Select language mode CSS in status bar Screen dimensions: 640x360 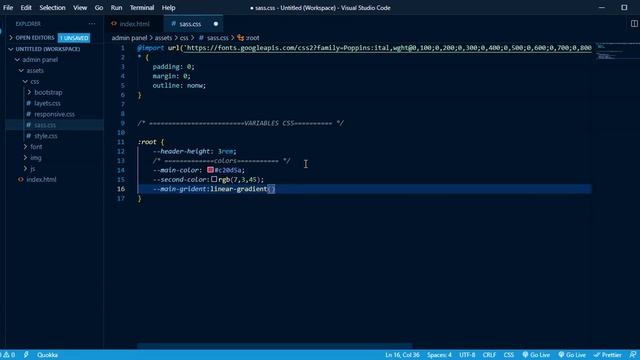(x=509, y=355)
